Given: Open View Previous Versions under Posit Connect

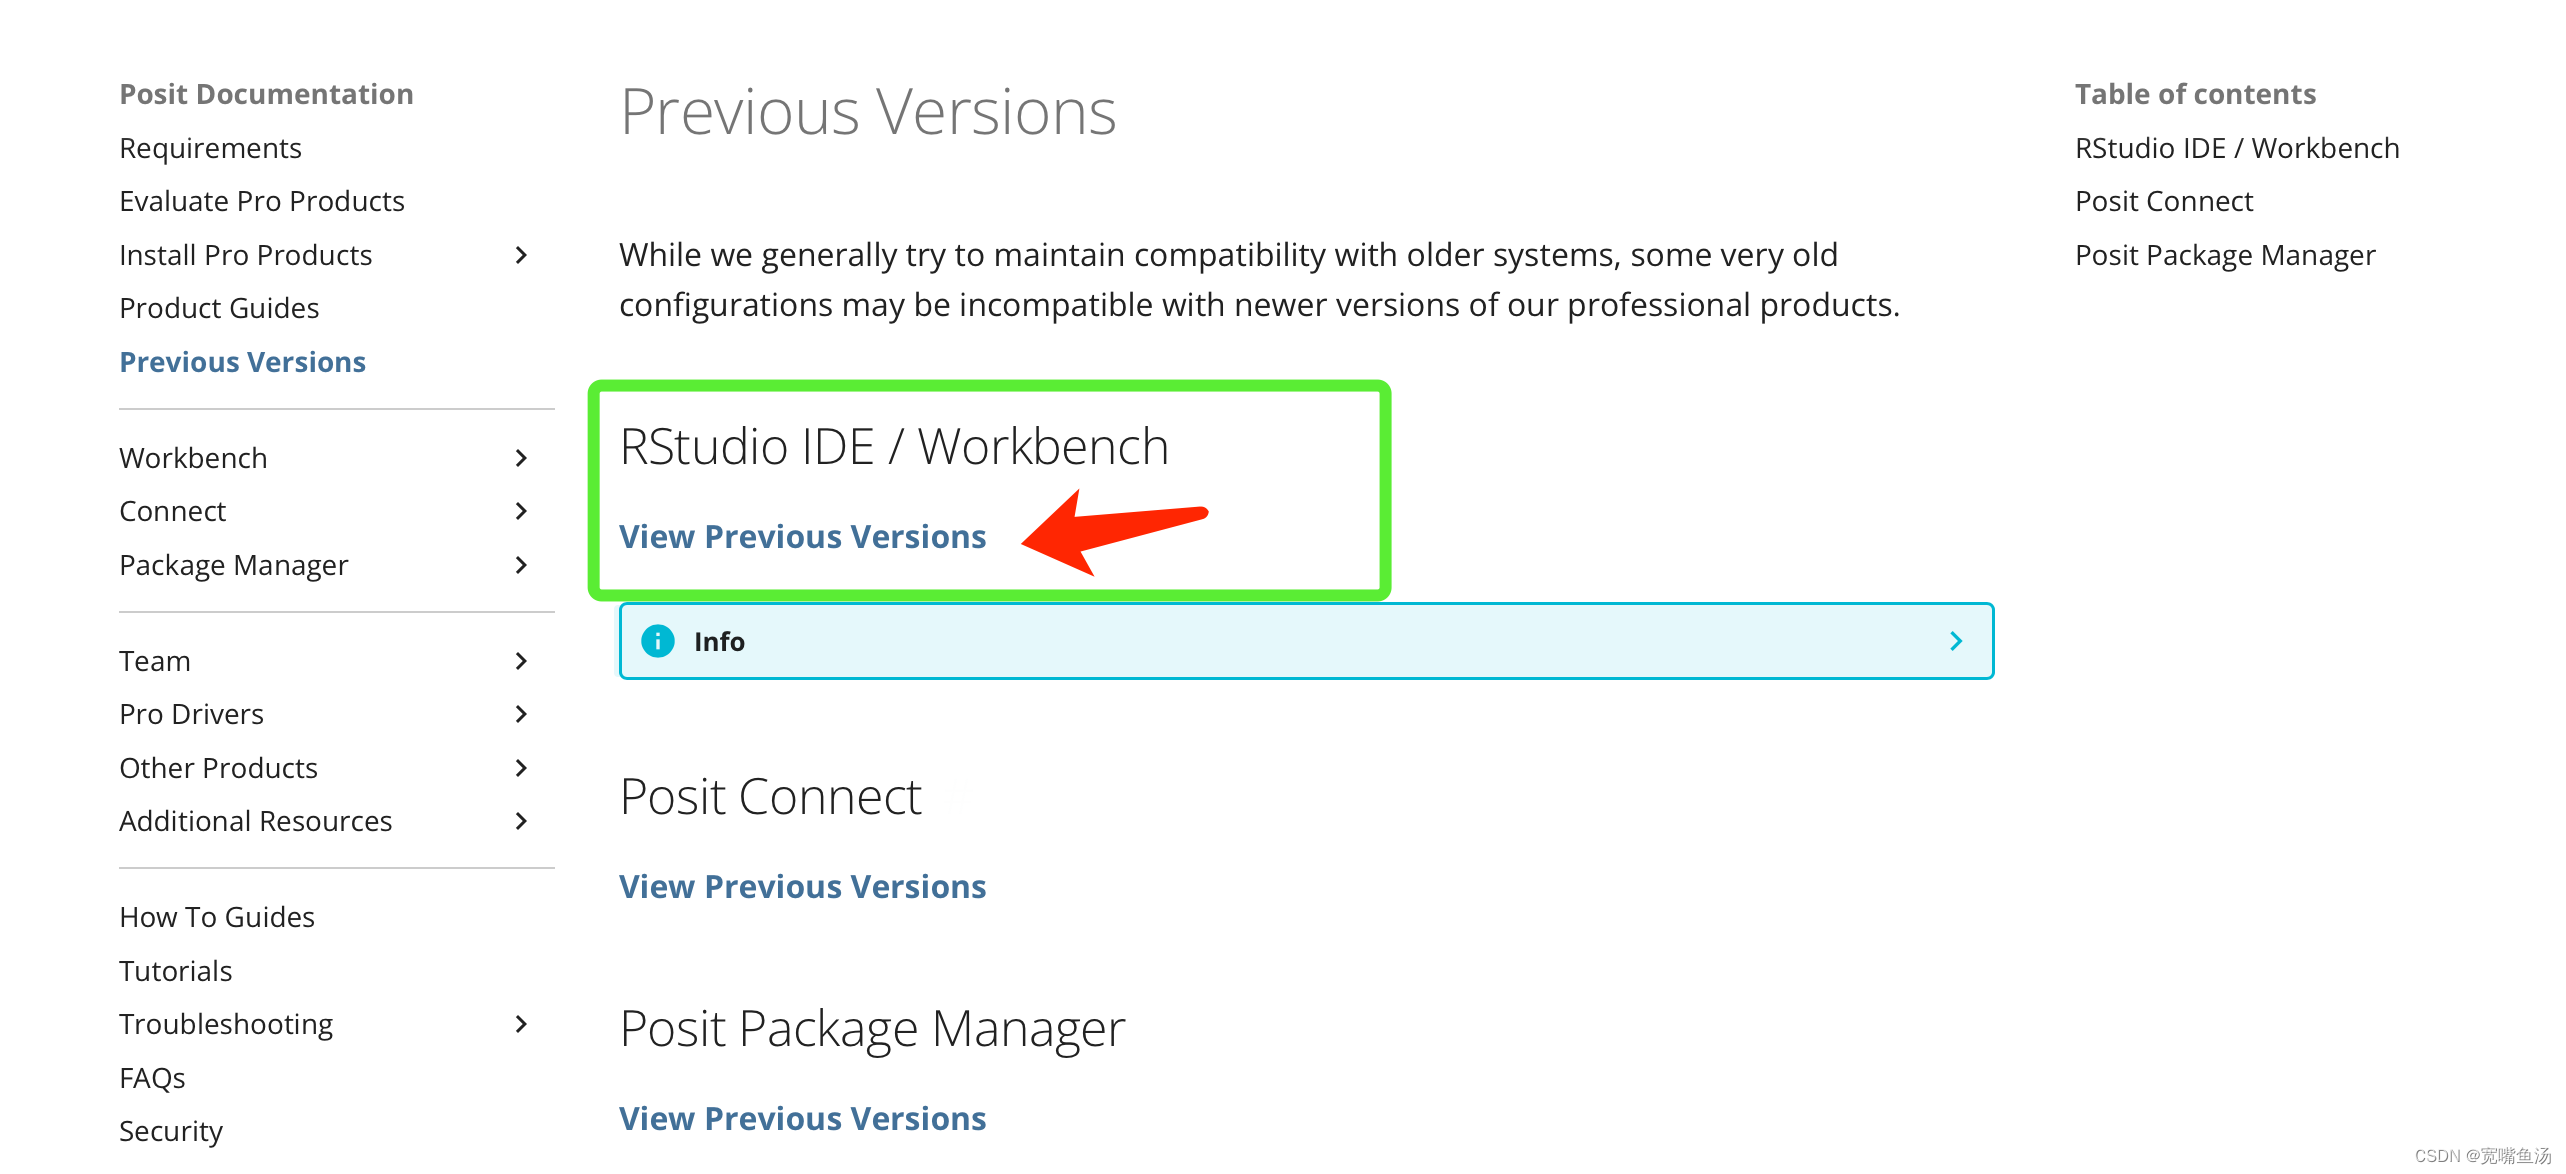Looking at the screenshot, I should pos(802,887).
